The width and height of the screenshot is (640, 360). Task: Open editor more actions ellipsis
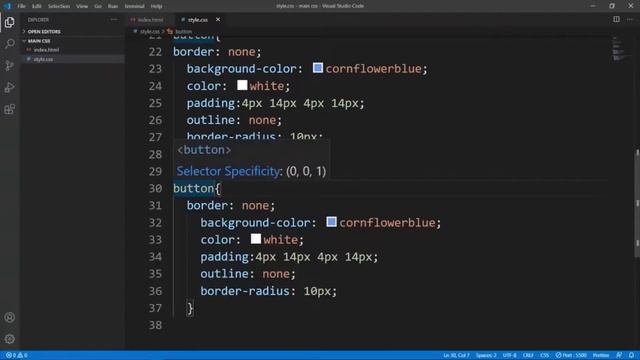coord(630,20)
